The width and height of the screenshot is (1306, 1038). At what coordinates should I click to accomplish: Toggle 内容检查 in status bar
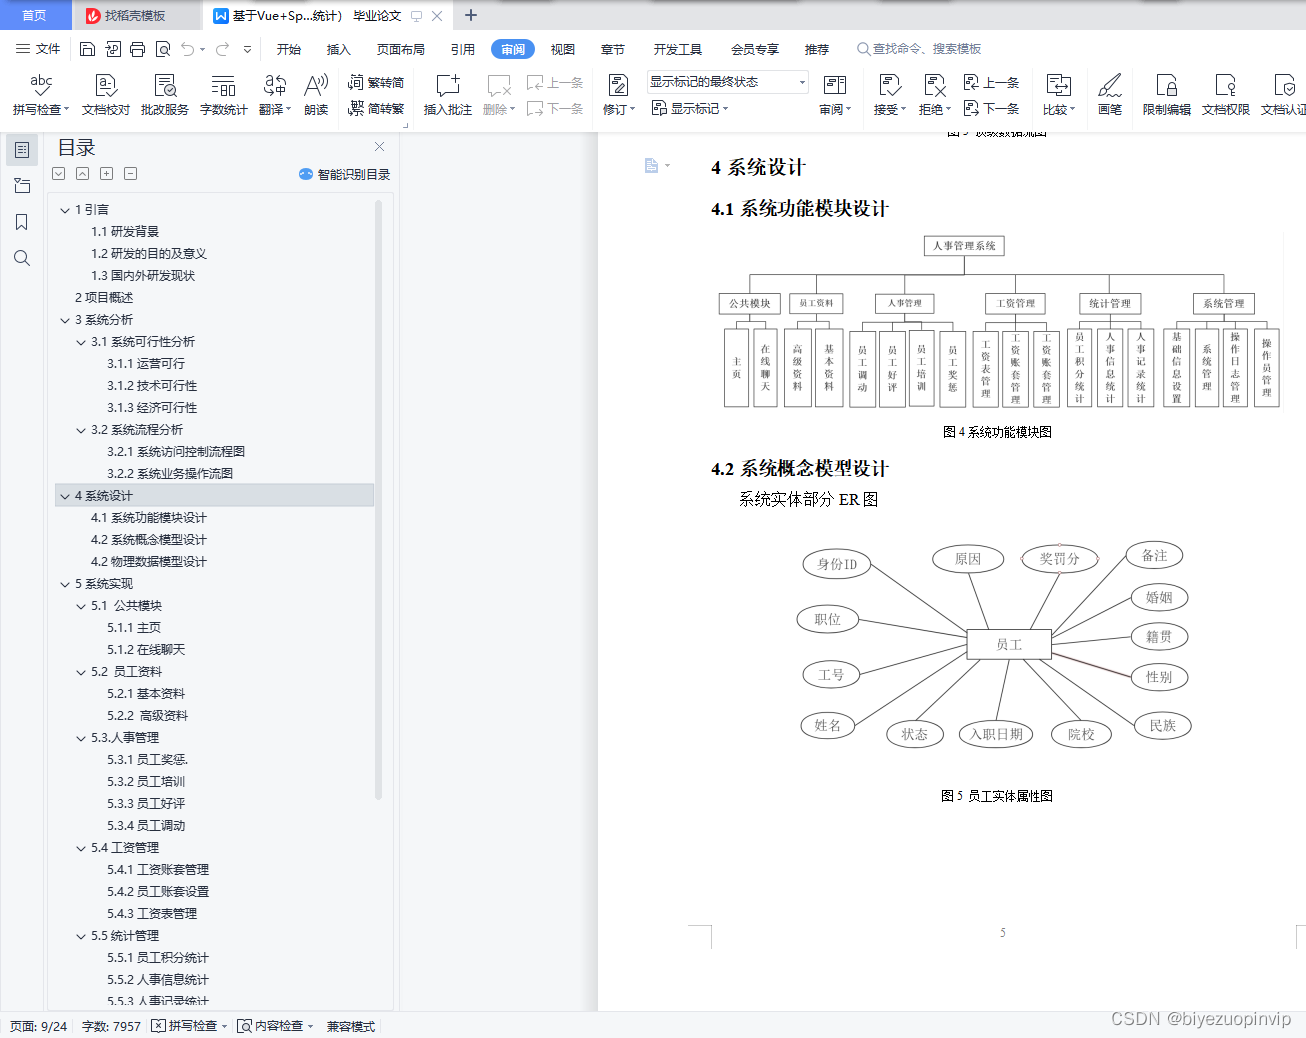pos(275,1026)
